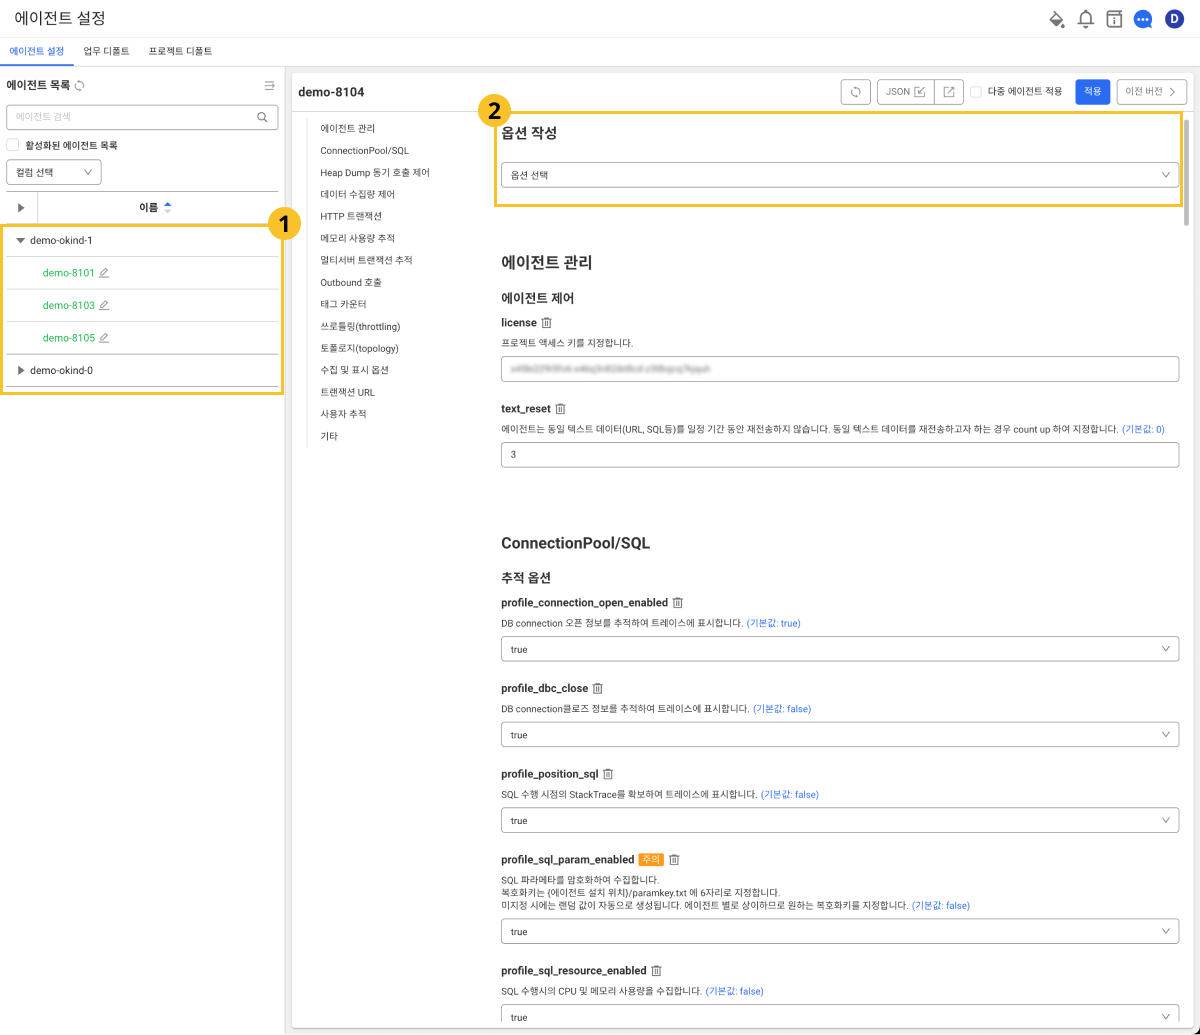This screenshot has width=1200, height=1035.
Task: Expand all groups from the table header arrow
Action: (20, 207)
